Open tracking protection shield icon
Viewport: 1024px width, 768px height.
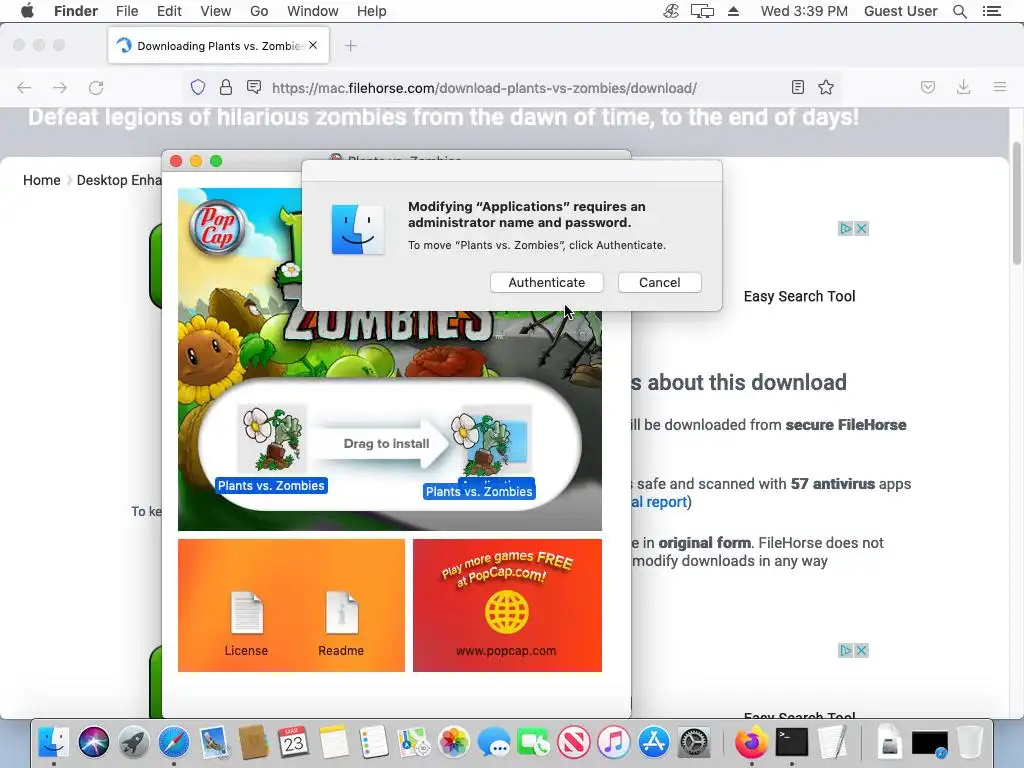(198, 88)
